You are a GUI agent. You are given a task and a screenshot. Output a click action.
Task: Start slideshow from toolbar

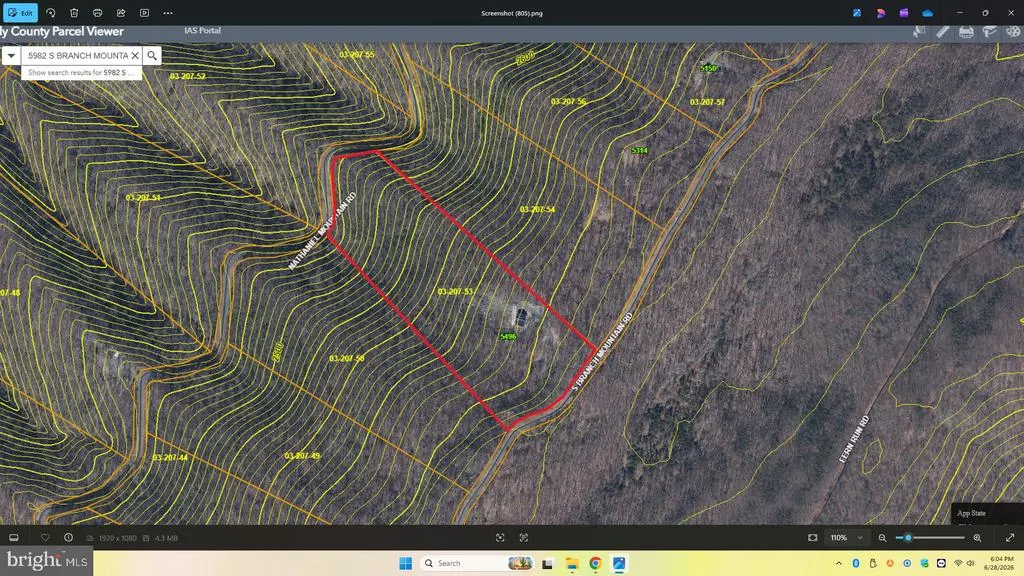(144, 12)
